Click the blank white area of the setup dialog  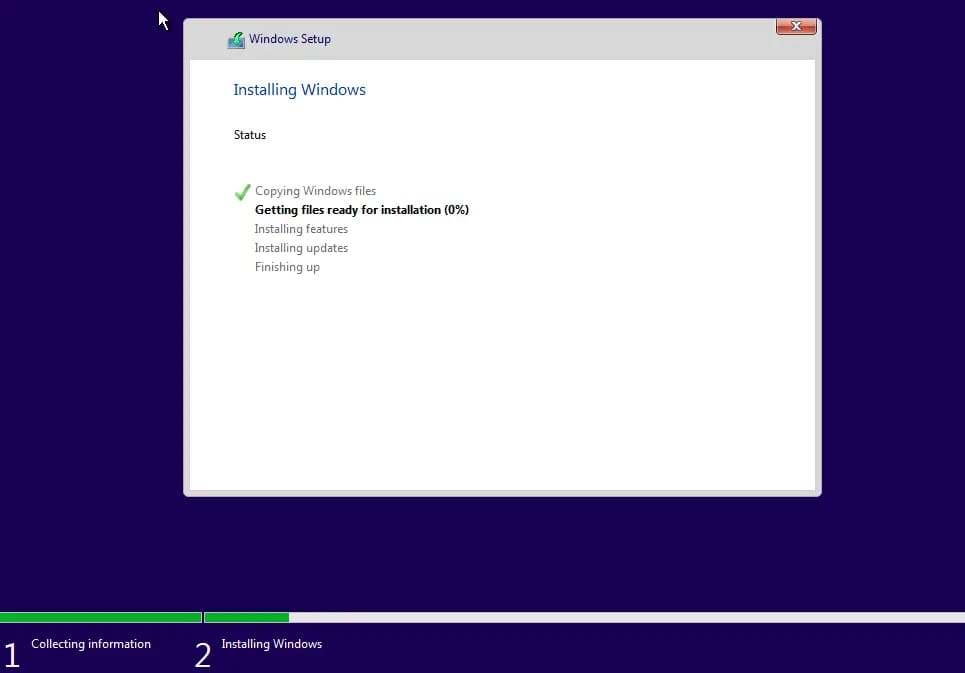click(x=500, y=380)
